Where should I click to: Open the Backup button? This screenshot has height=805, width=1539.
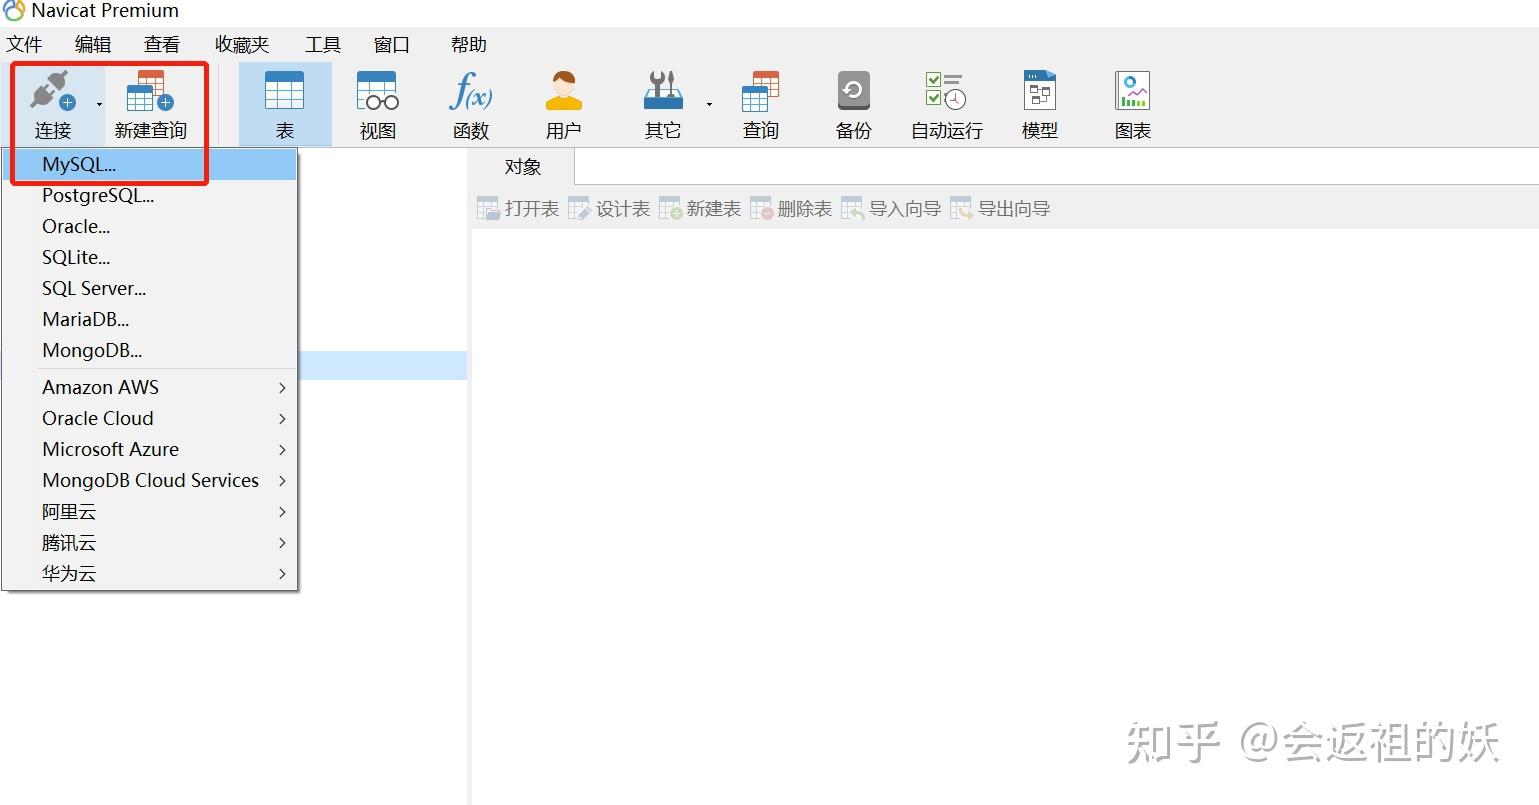point(853,105)
